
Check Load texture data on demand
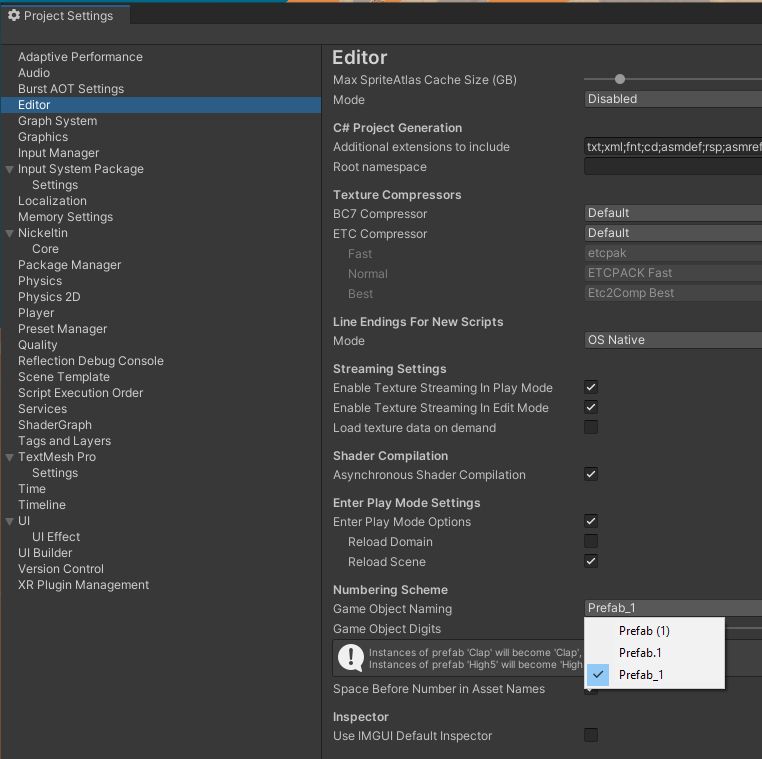pos(591,428)
